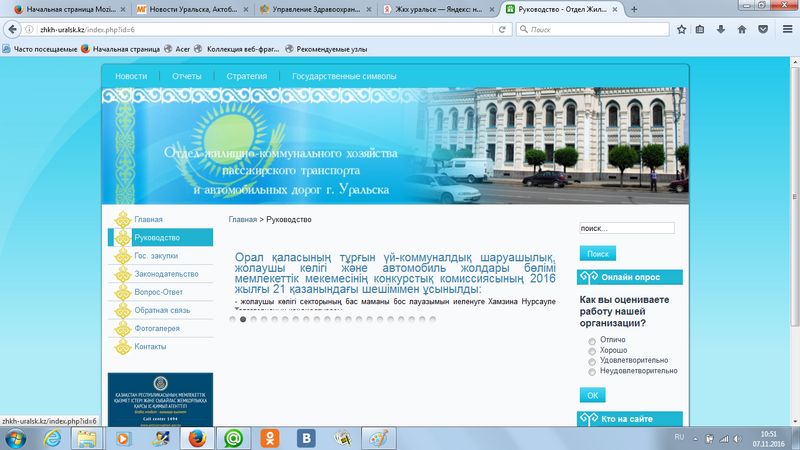800x450 pixels.
Task: Open a new browser tab
Action: pos(634,9)
